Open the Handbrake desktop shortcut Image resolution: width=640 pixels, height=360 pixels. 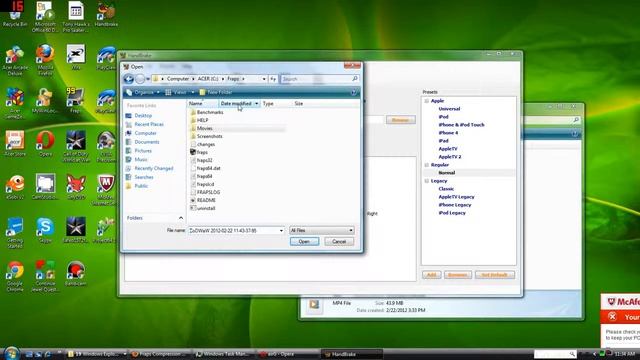pyautogui.click(x=106, y=16)
